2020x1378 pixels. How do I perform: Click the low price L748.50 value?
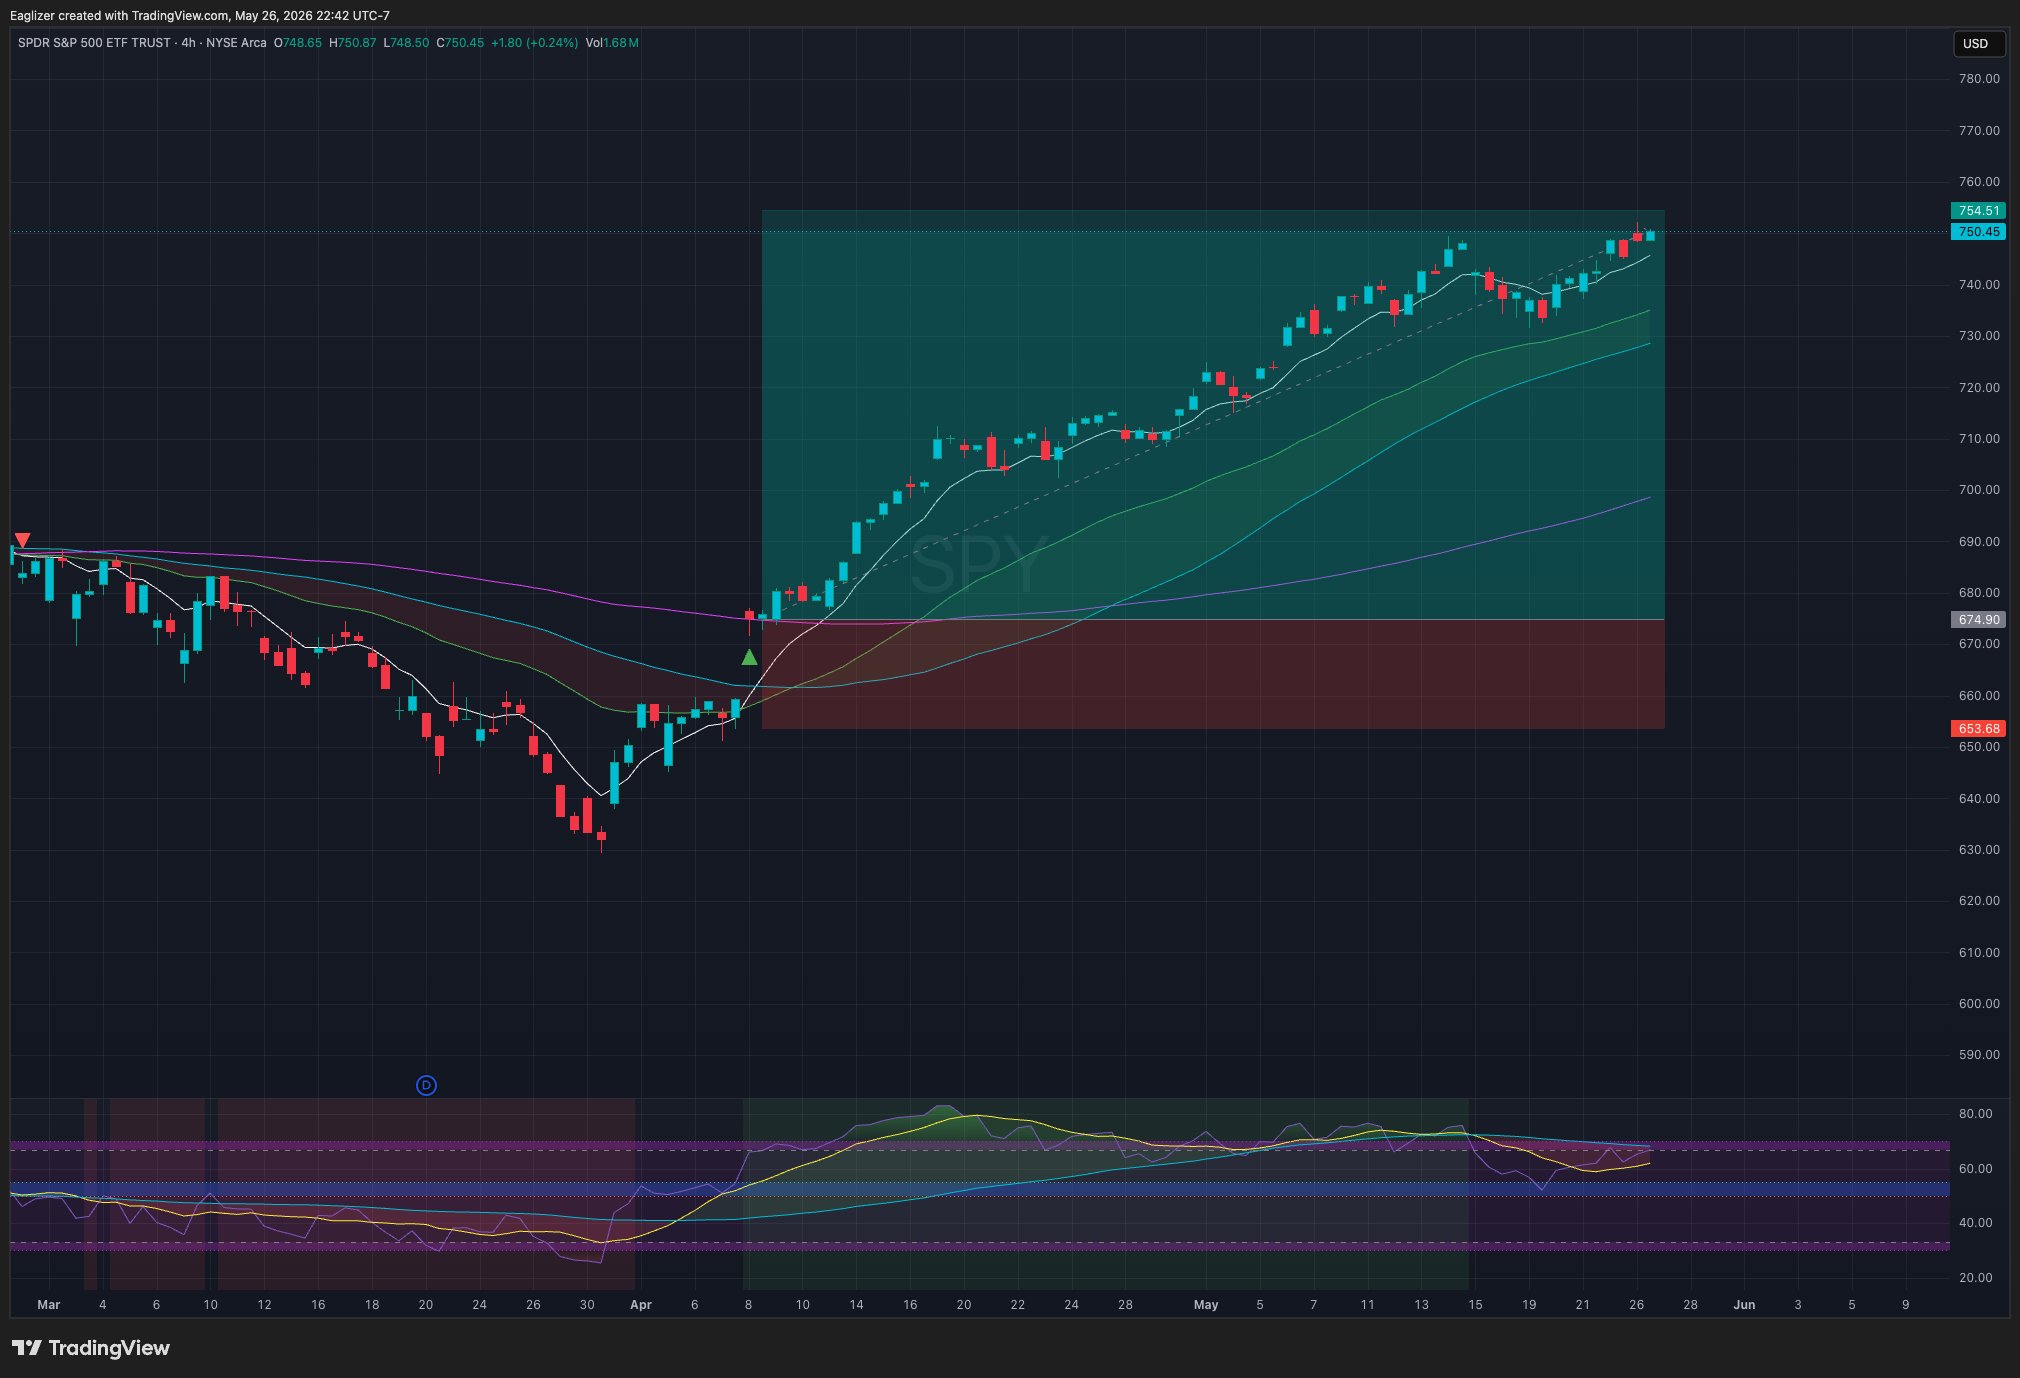(x=406, y=43)
